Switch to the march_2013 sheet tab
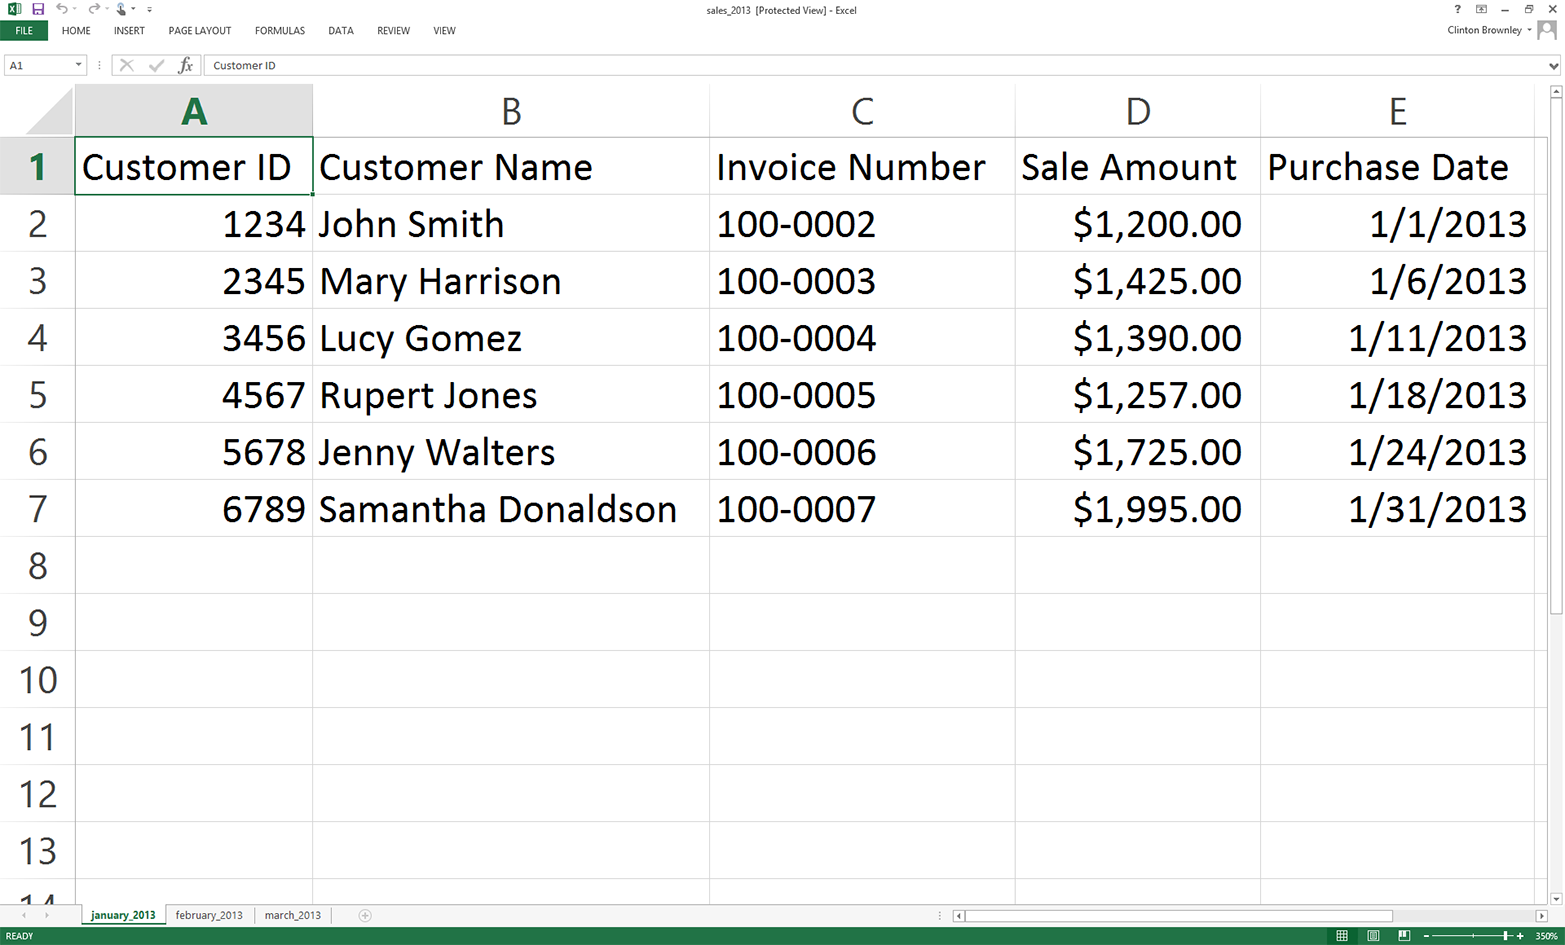 tap(293, 915)
